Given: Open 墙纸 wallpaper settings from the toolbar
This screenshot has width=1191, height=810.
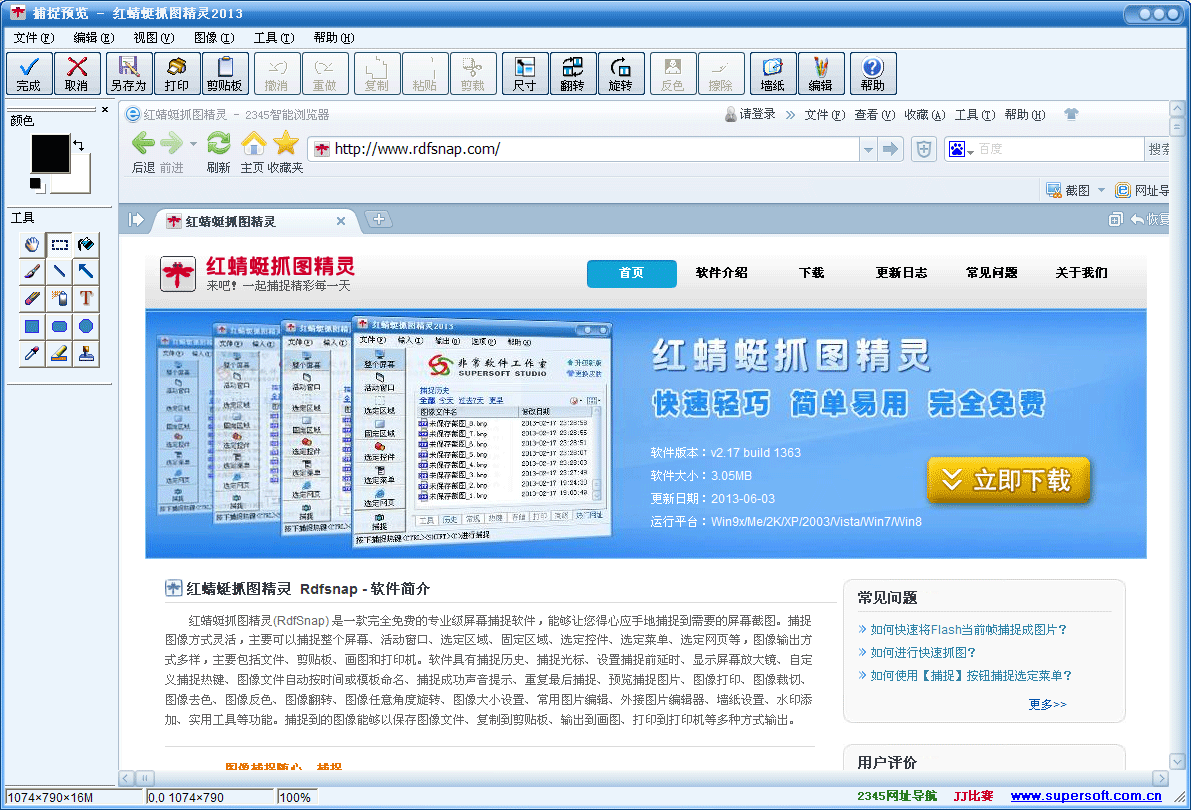Looking at the screenshot, I should pos(771,73).
